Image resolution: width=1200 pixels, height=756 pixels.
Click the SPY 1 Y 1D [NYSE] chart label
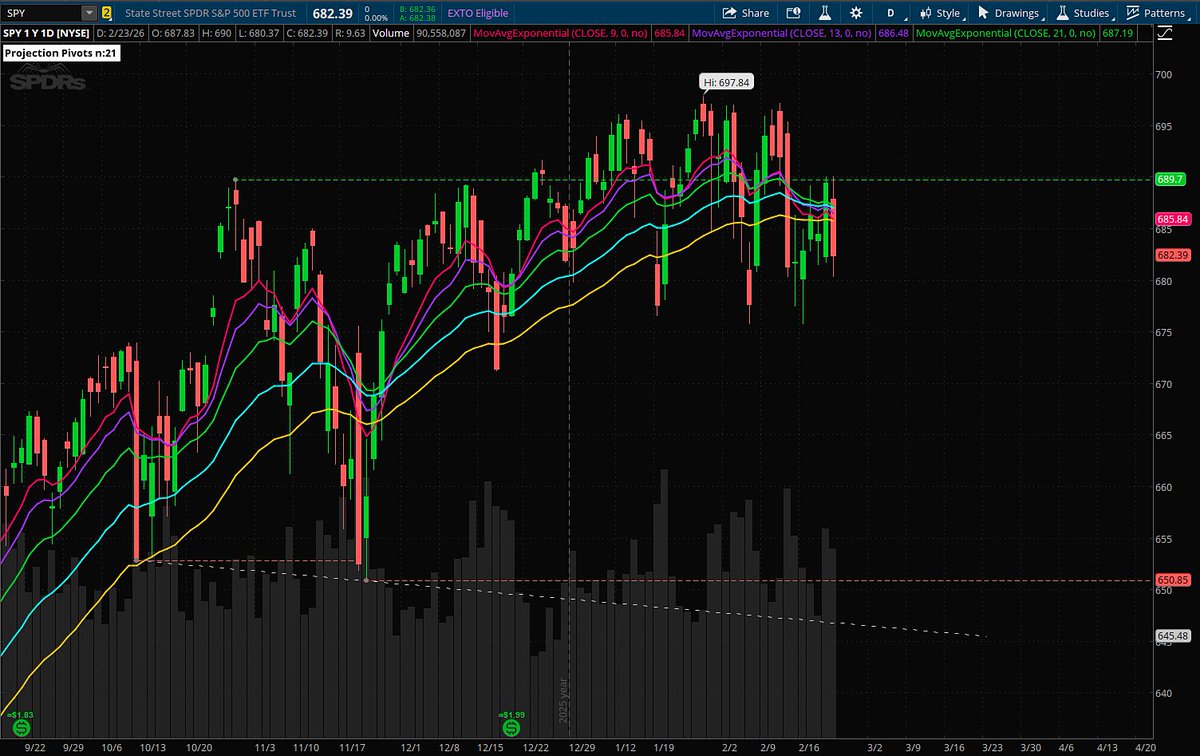(46, 33)
